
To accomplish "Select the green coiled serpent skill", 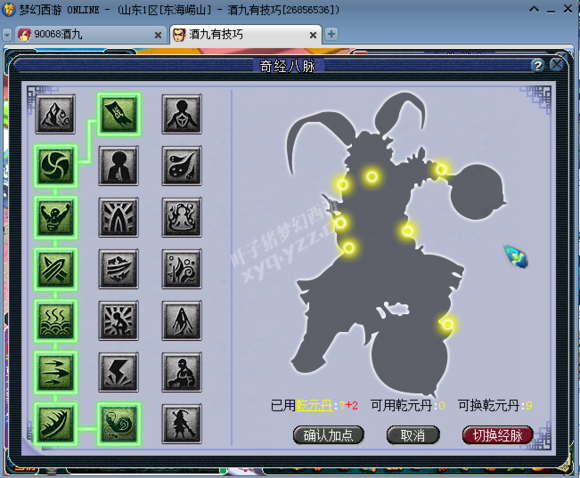I will pos(119,424).
